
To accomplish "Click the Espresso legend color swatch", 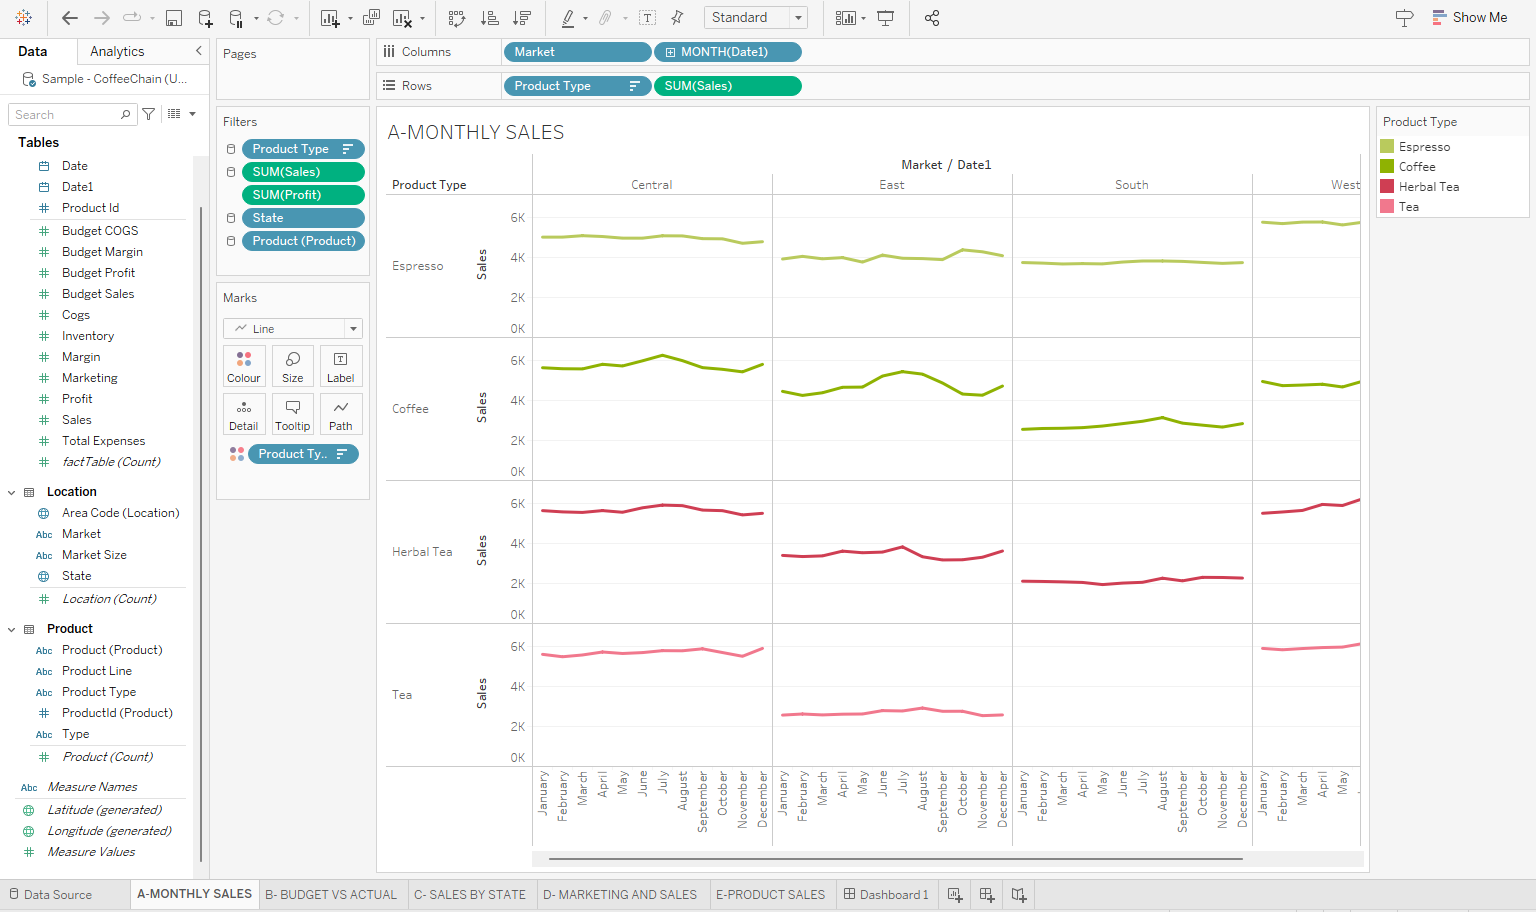I will (1387, 146).
